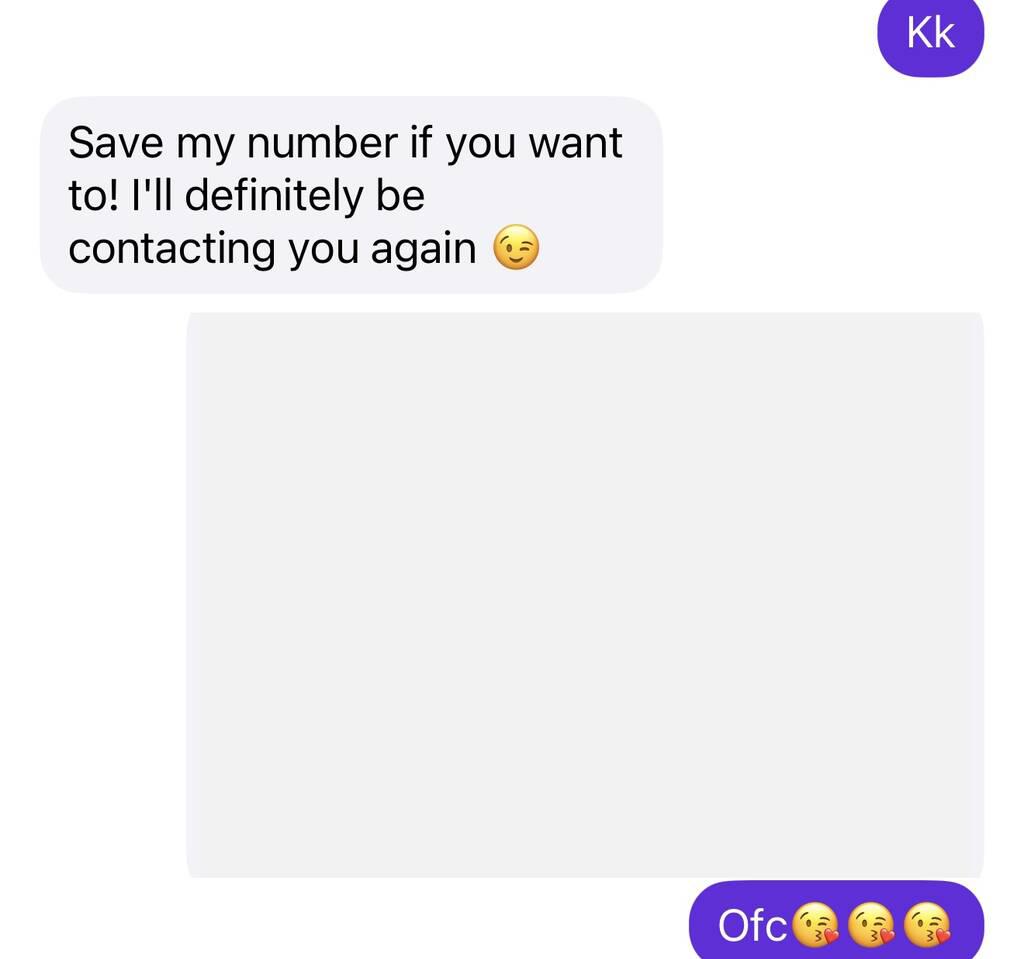Select the grey "Save my number" bubble background
This screenshot has width=1024, height=959.
point(351,195)
